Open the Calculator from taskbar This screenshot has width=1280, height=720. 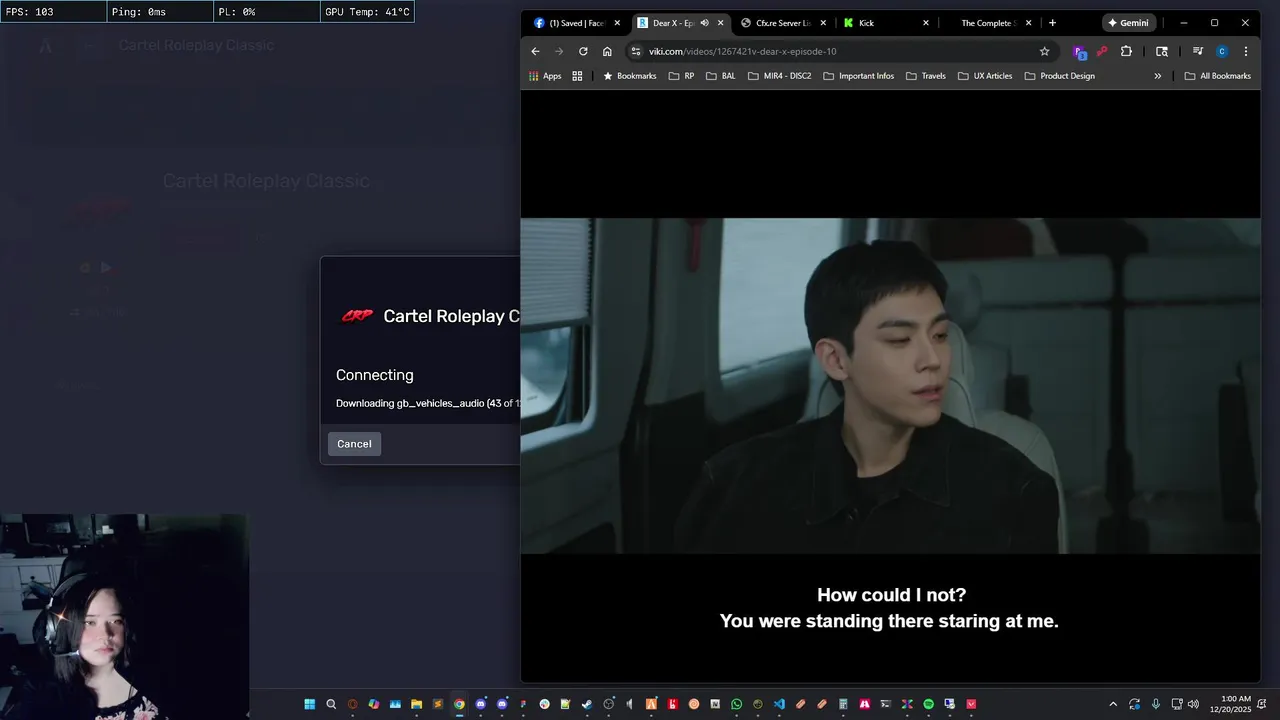[x=842, y=704]
